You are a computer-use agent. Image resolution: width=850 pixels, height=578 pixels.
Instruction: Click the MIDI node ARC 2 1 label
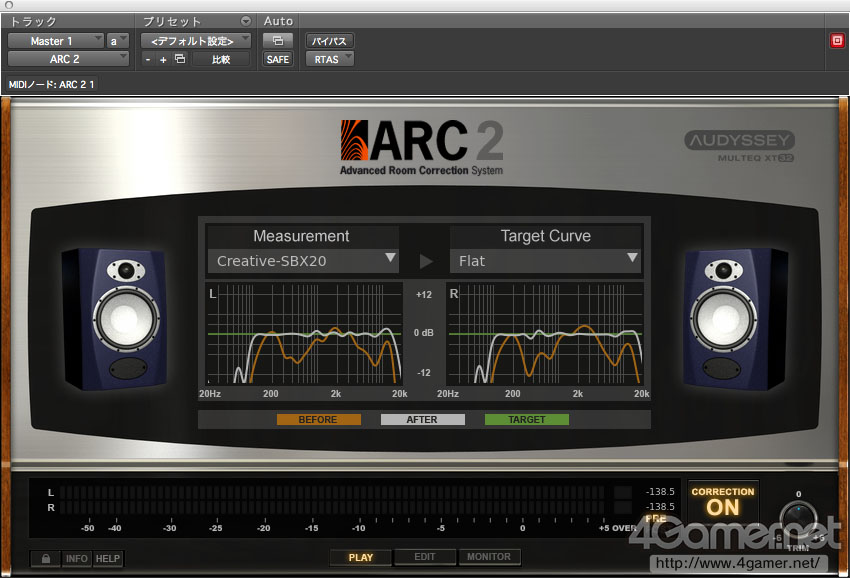[51, 85]
